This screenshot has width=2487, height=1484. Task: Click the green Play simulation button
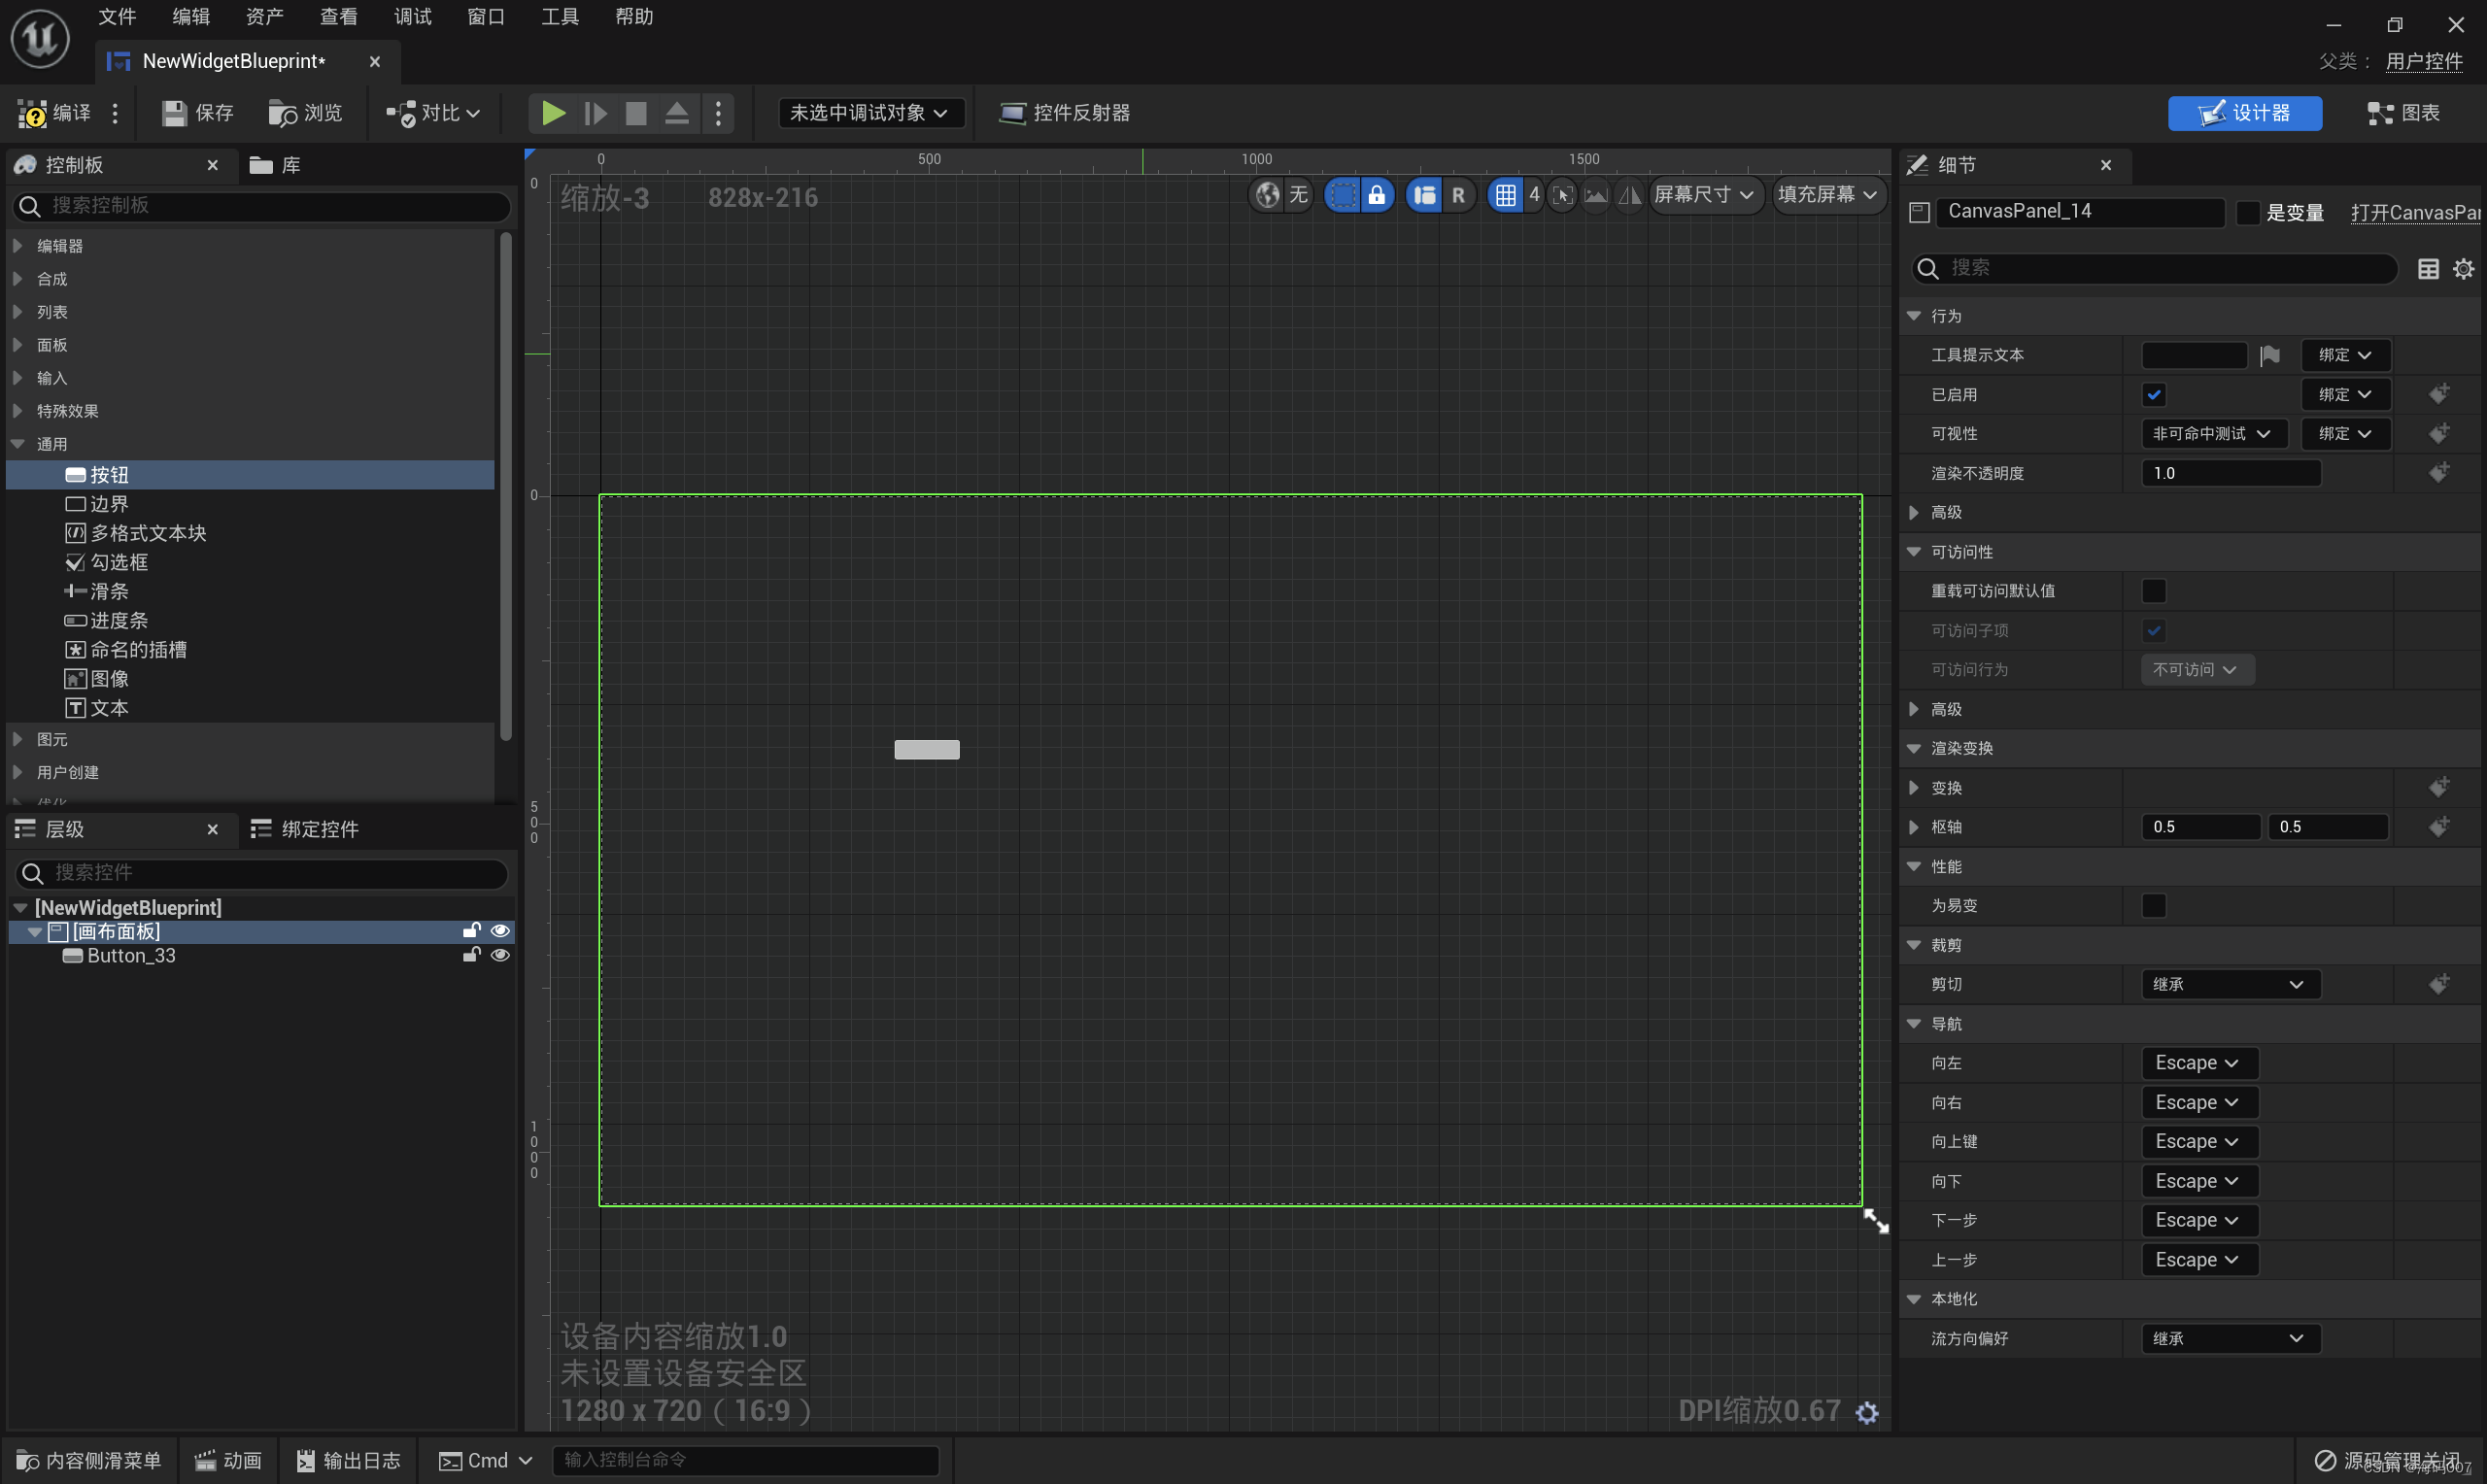click(553, 113)
